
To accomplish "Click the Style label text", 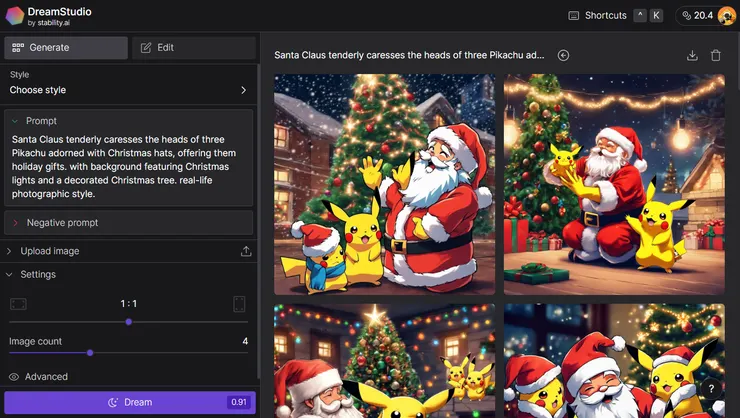I will point(19,75).
